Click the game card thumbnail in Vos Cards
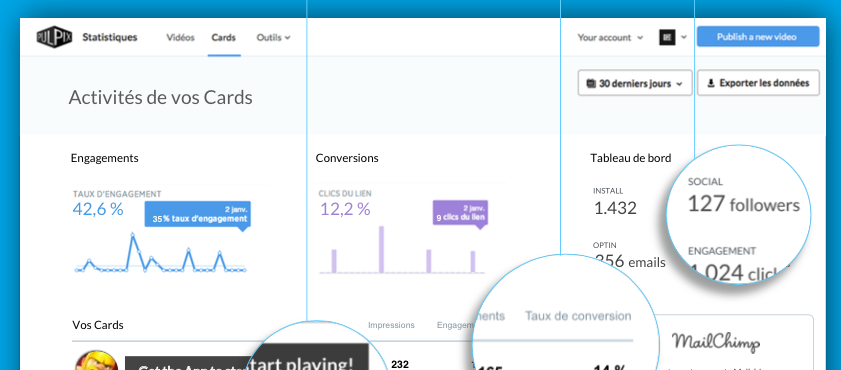The image size is (841, 370). tap(97, 360)
